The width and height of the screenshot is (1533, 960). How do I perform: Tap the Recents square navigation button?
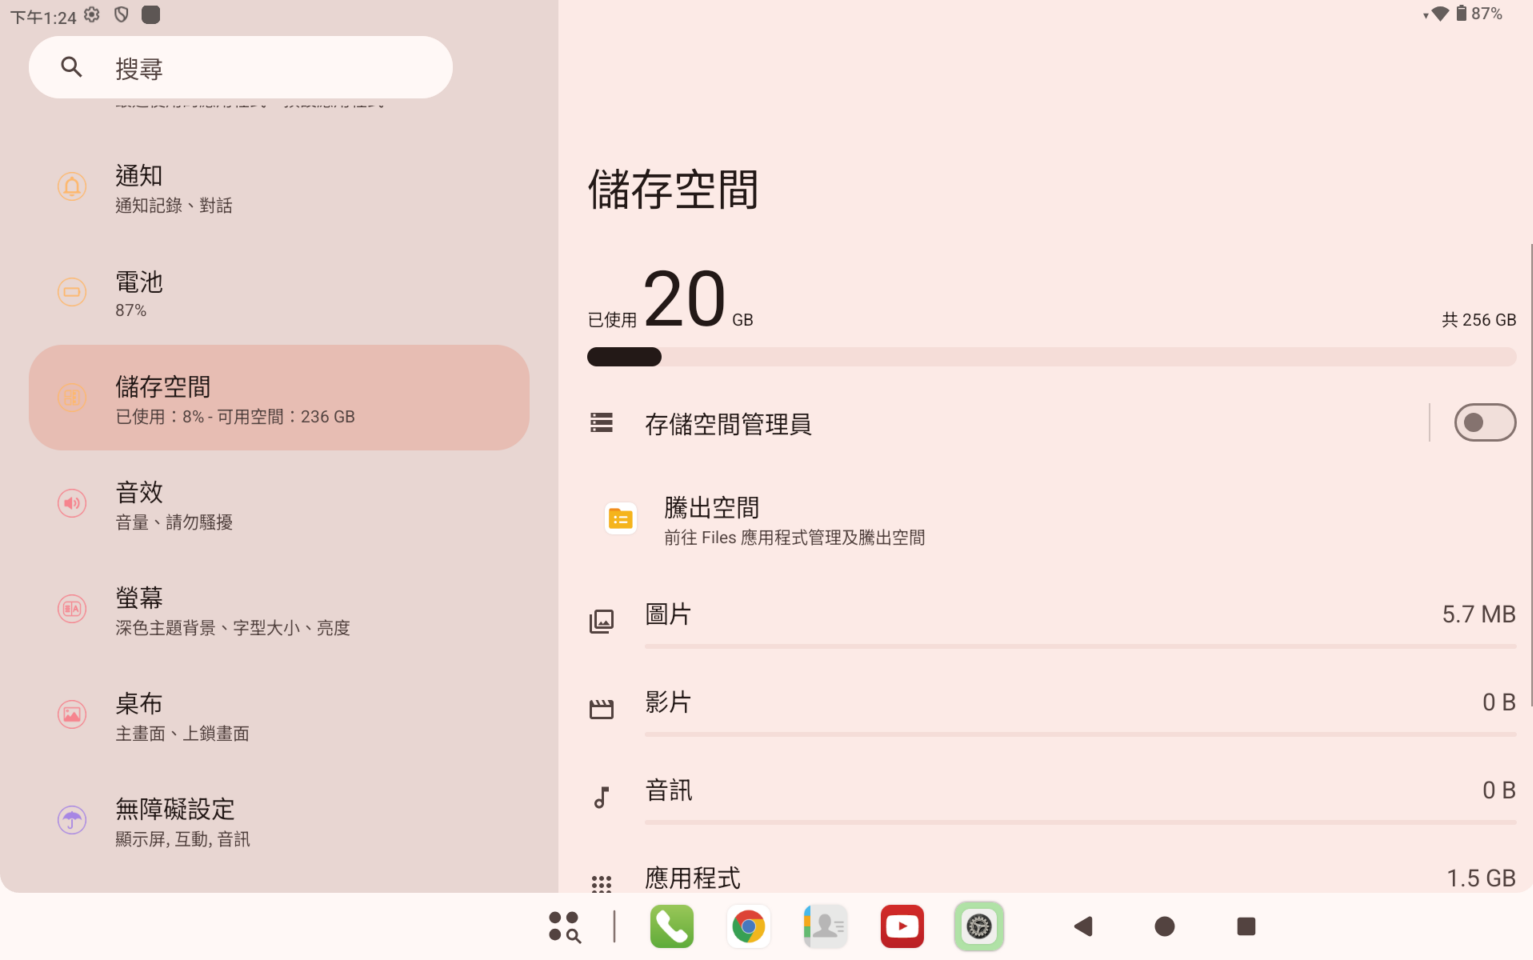coord(1246,927)
